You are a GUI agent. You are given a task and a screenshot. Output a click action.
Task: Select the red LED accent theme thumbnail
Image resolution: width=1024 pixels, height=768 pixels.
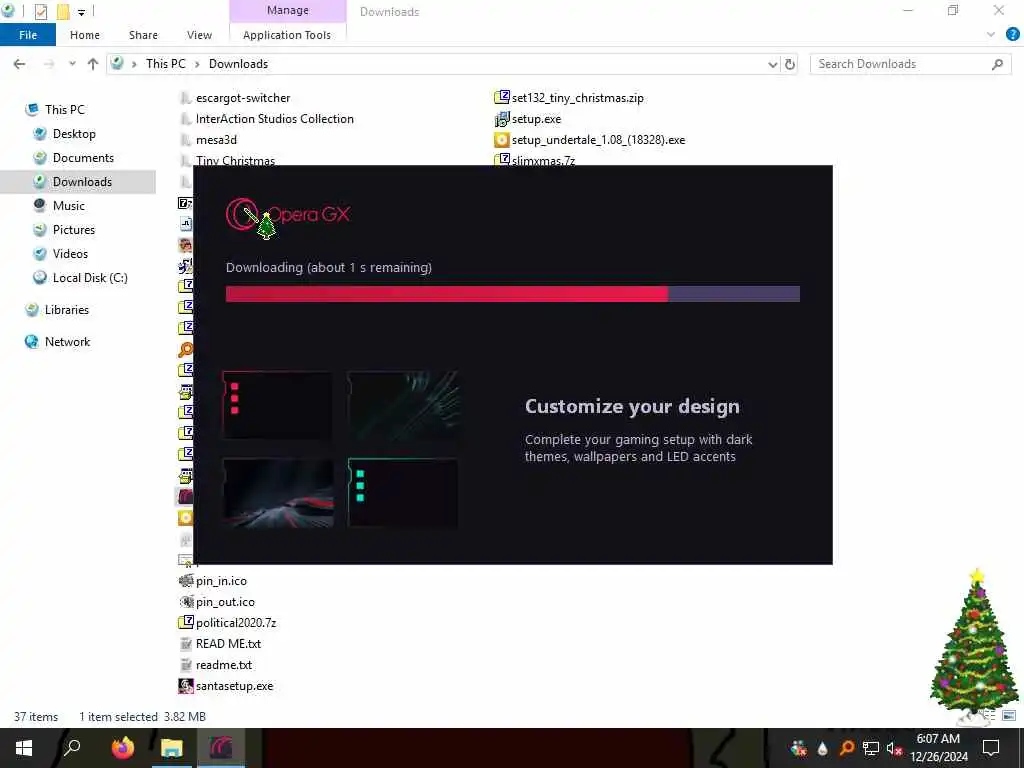point(277,405)
